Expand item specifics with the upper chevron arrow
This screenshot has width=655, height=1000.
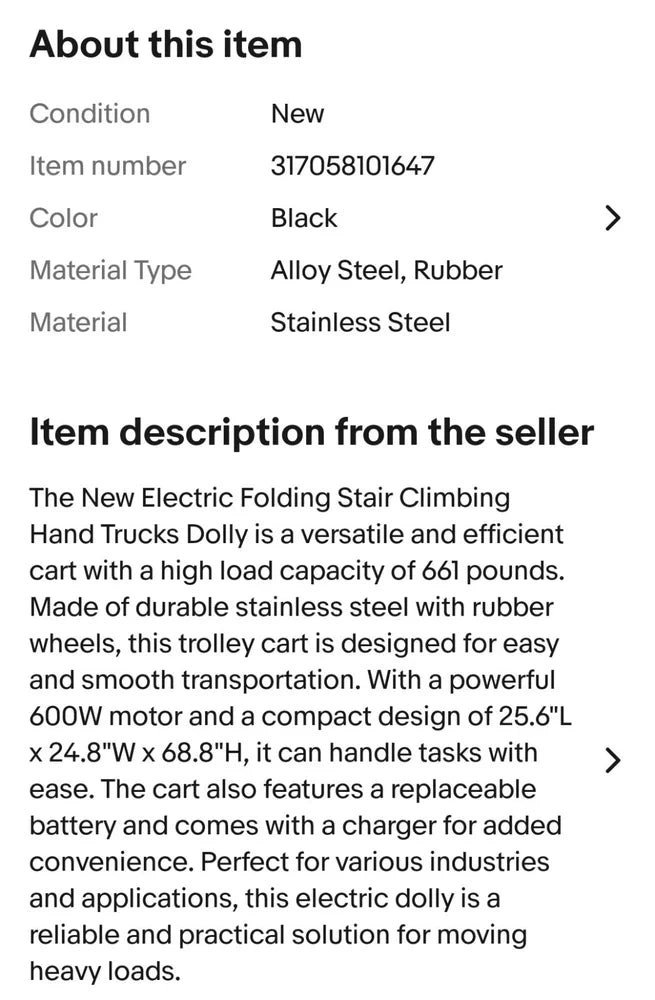(x=613, y=218)
